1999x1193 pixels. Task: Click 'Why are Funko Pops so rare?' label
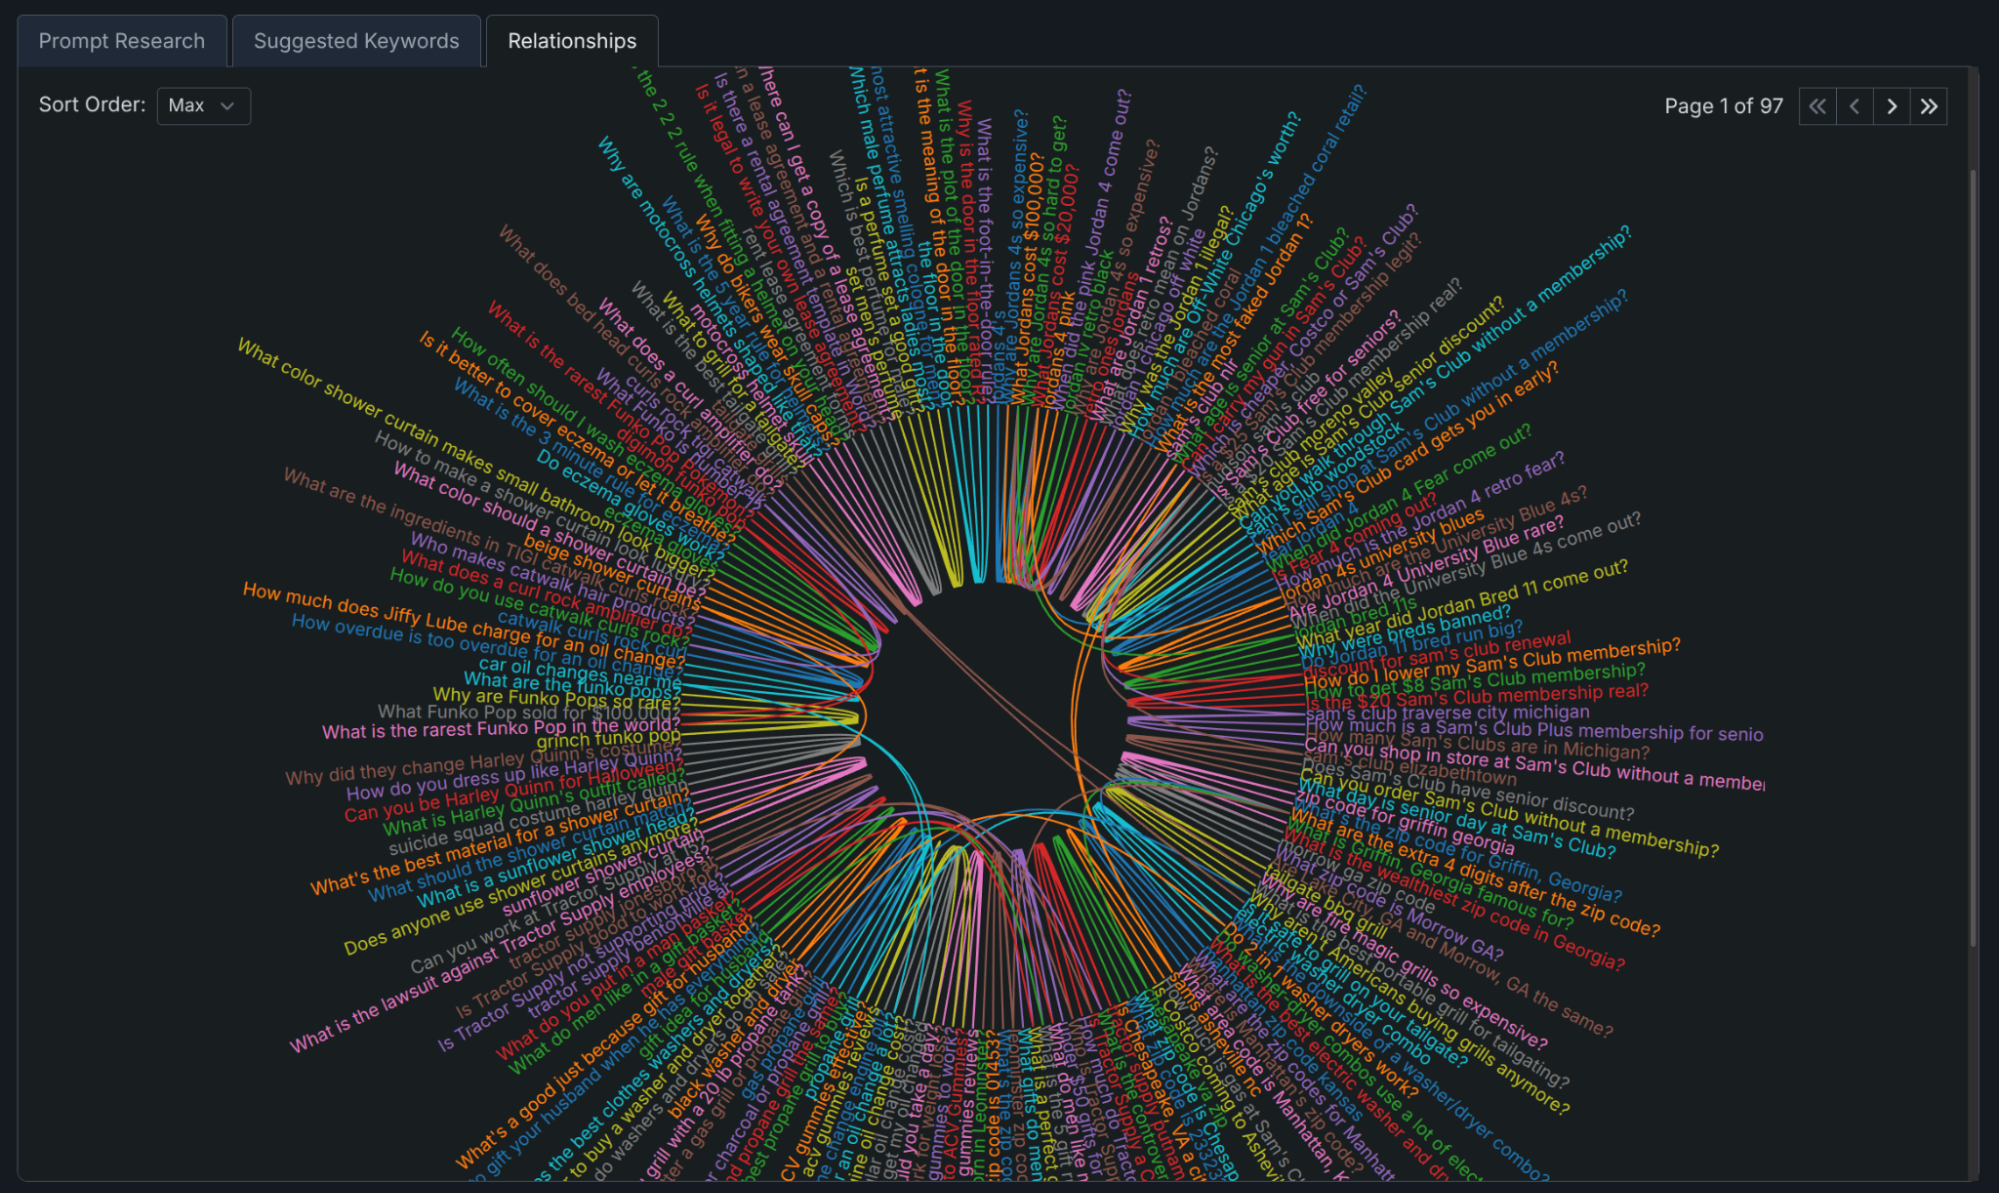point(556,697)
